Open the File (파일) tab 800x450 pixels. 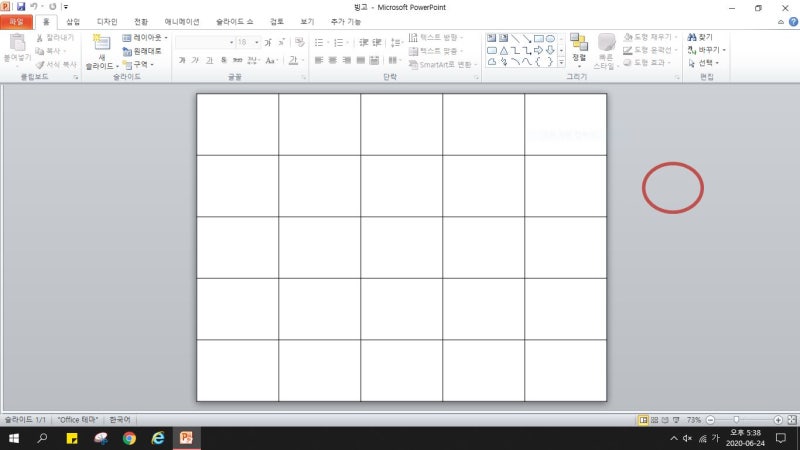pos(16,21)
